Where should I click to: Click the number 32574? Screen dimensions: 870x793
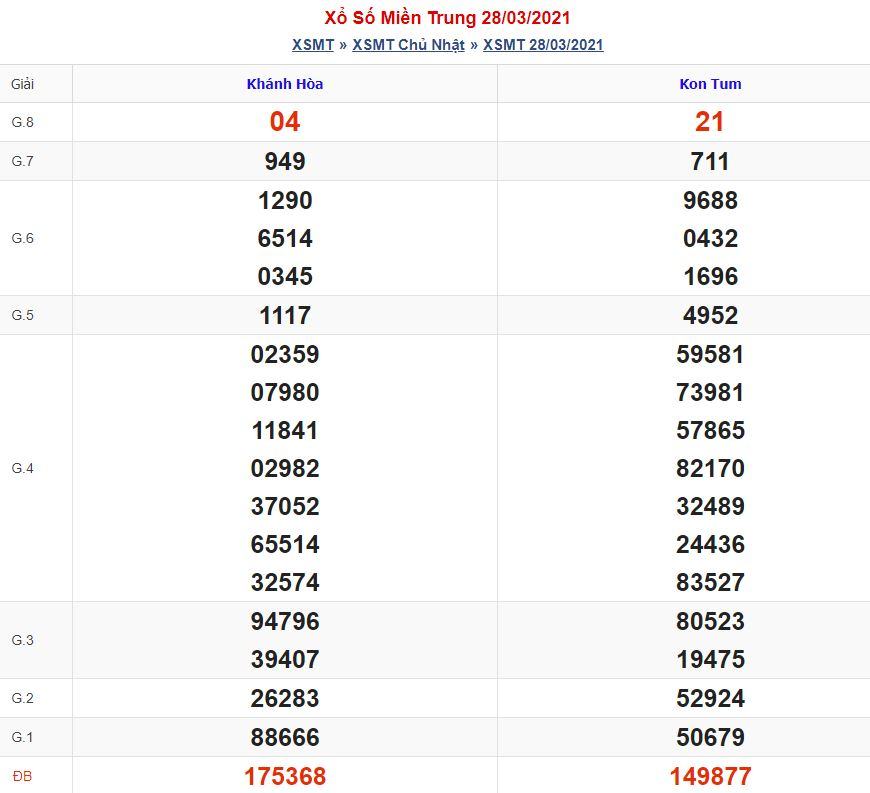(285, 582)
